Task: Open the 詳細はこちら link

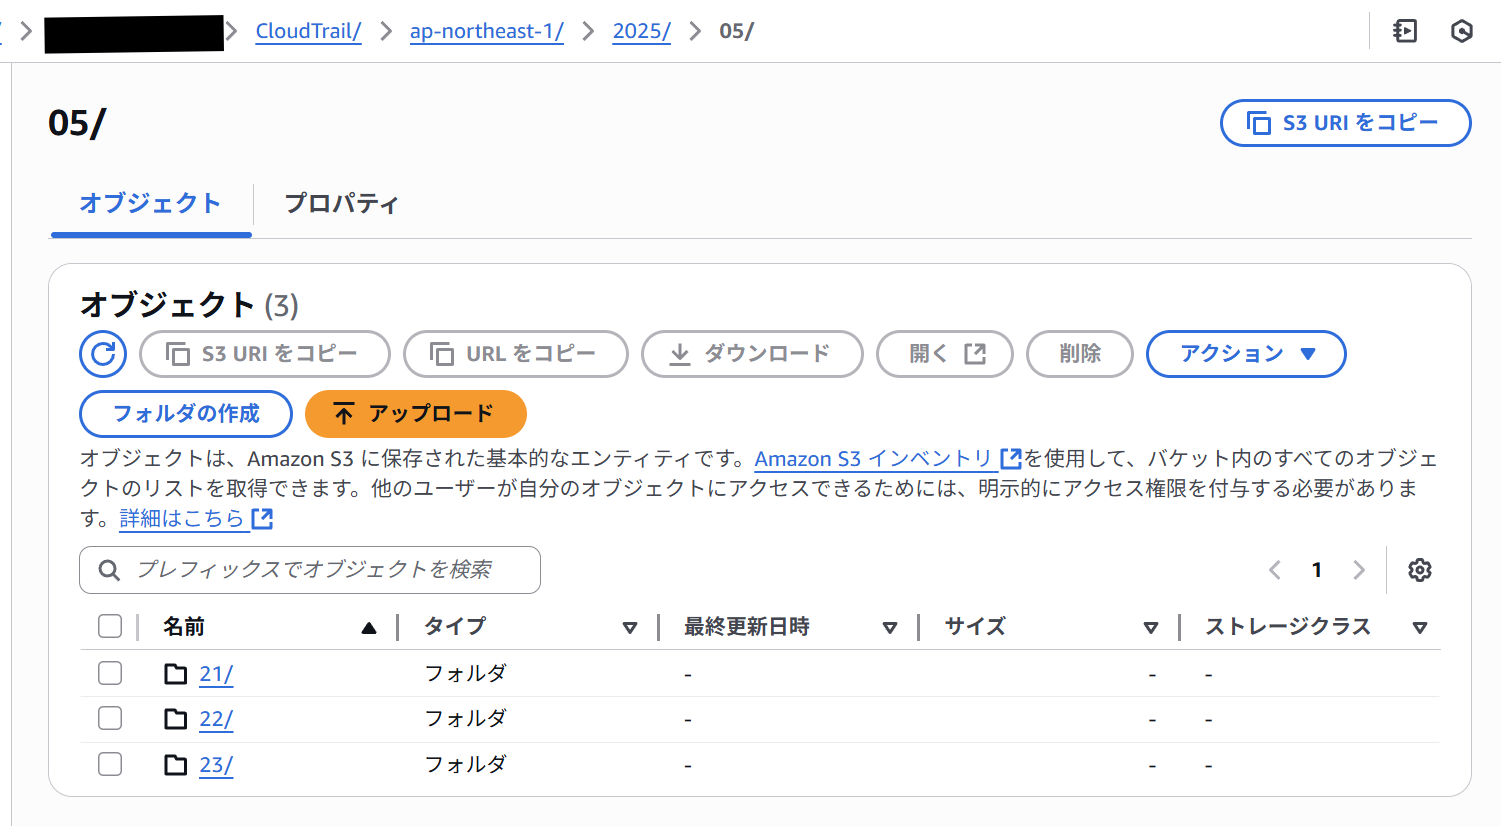Action: coord(182,519)
